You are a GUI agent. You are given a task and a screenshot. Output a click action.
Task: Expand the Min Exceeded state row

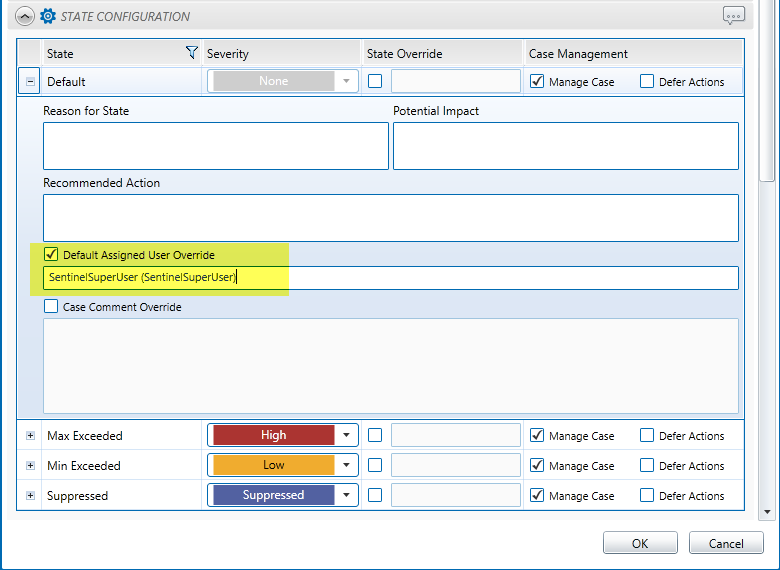tap(30, 466)
